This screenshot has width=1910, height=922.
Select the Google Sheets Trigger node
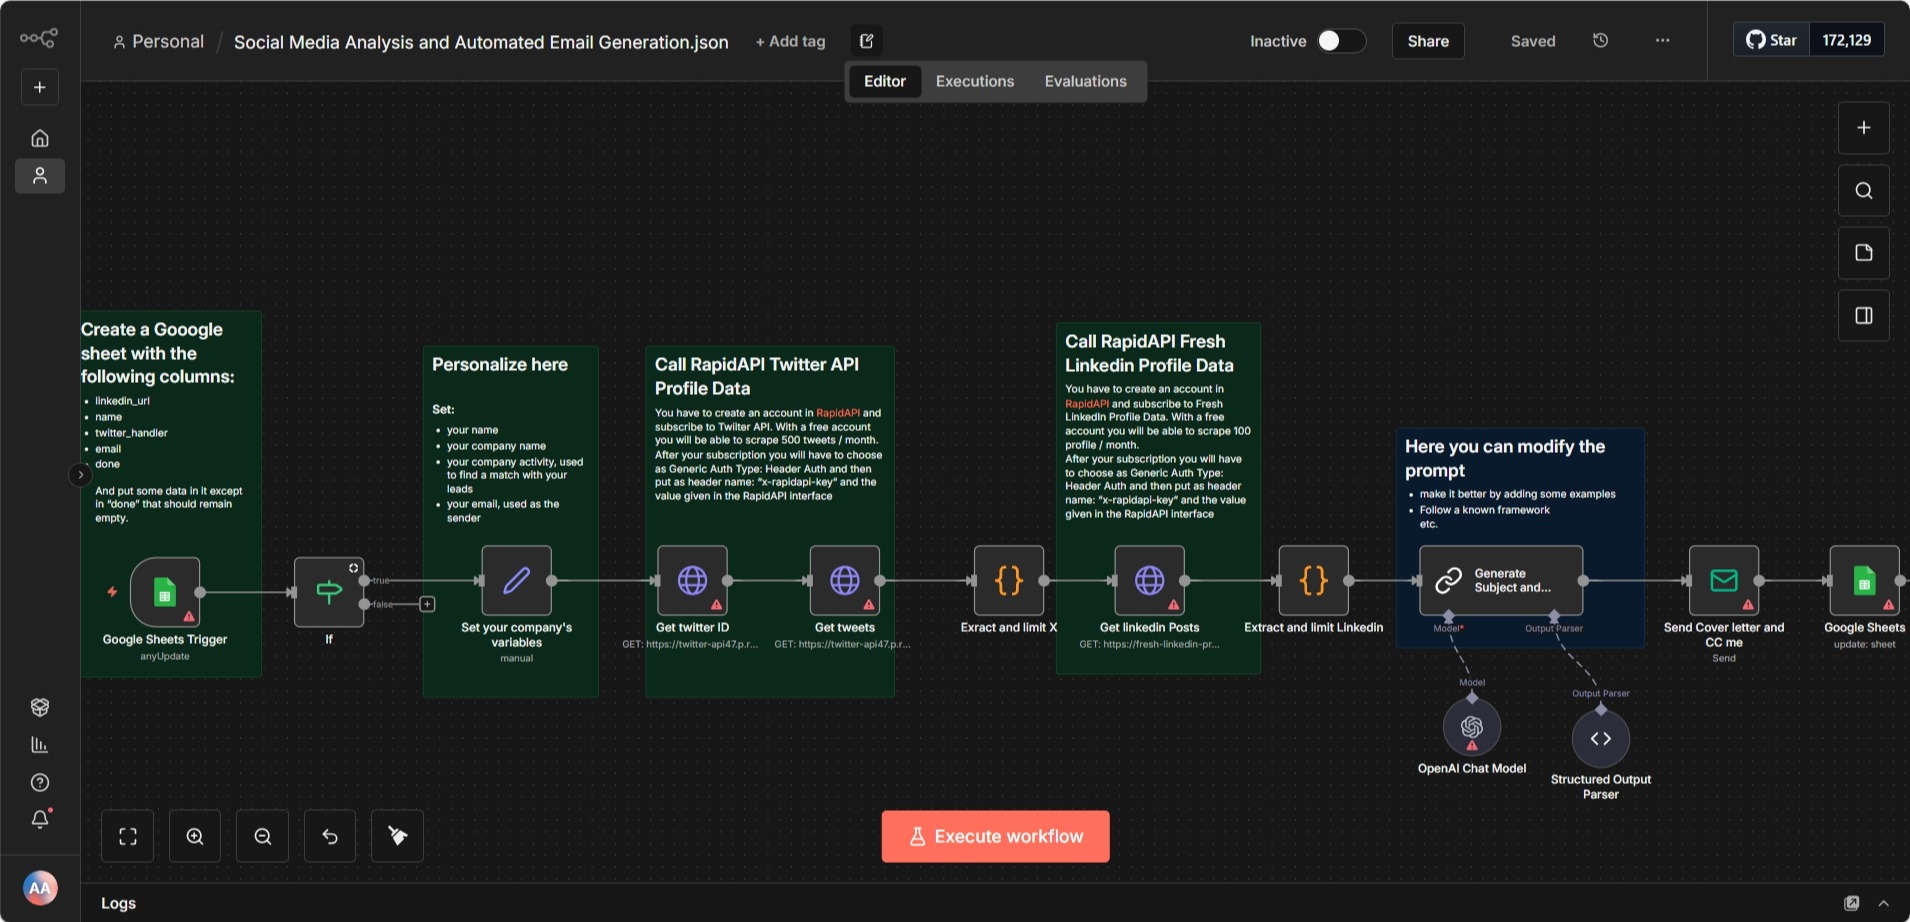tap(165, 592)
